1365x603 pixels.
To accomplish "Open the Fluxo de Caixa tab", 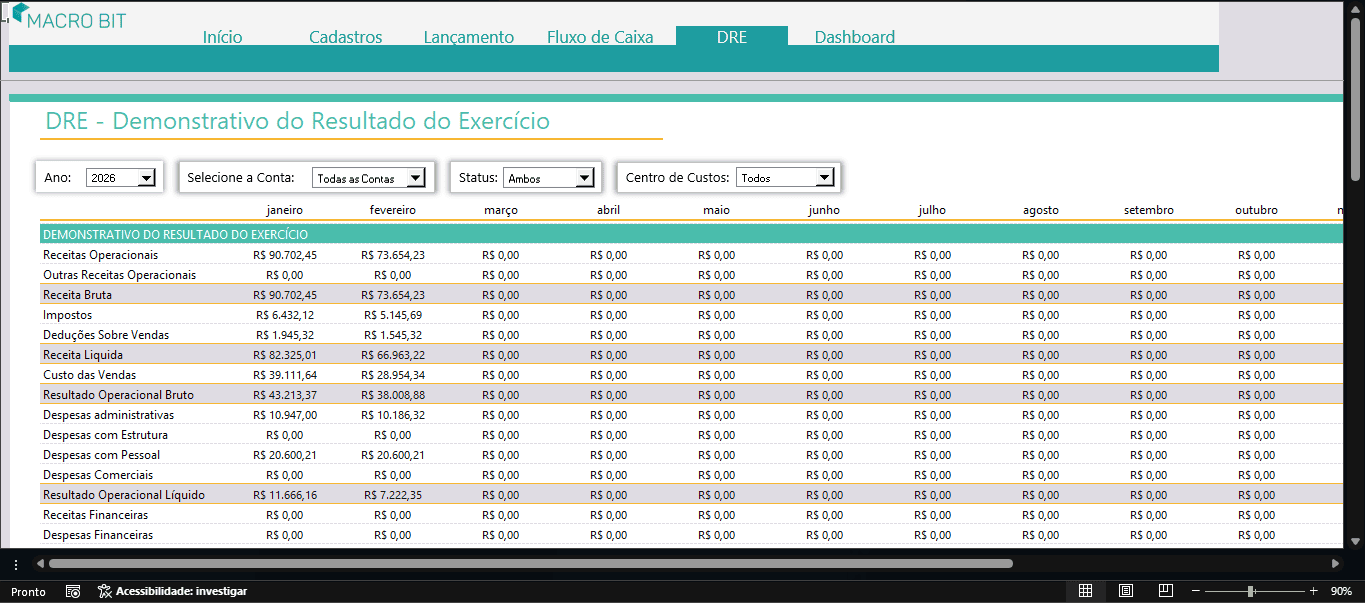I will (600, 37).
